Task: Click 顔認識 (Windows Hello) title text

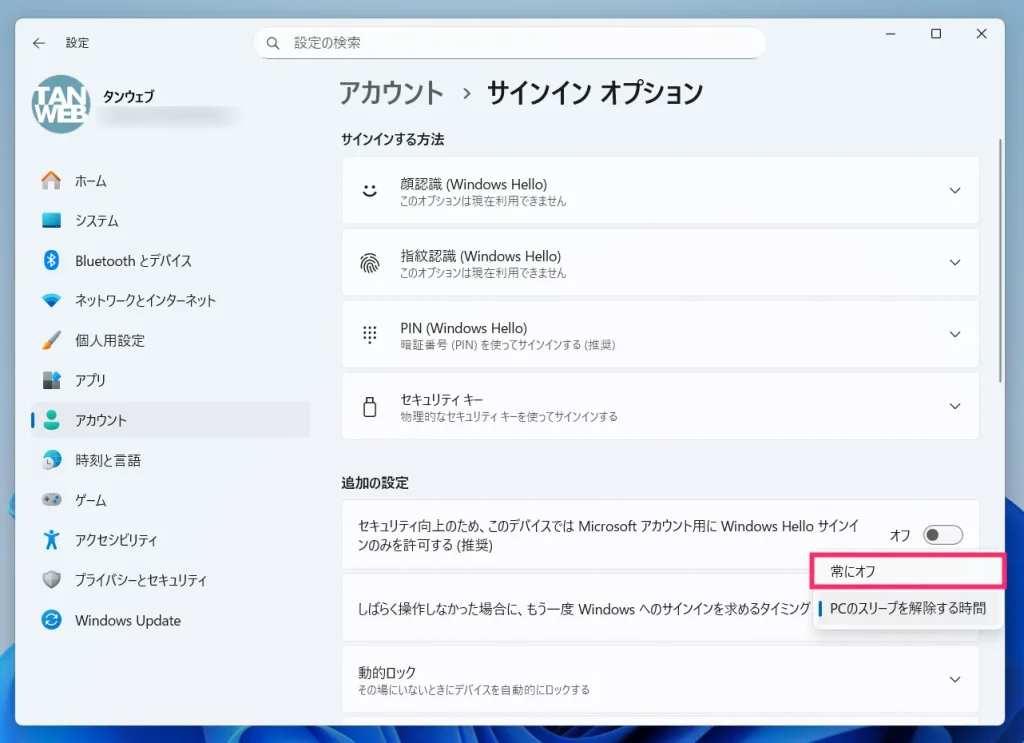Action: [473, 184]
